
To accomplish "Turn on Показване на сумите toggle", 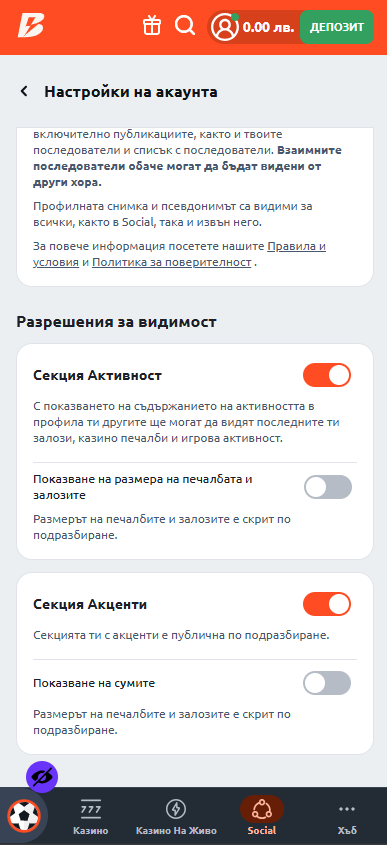I will point(327,683).
